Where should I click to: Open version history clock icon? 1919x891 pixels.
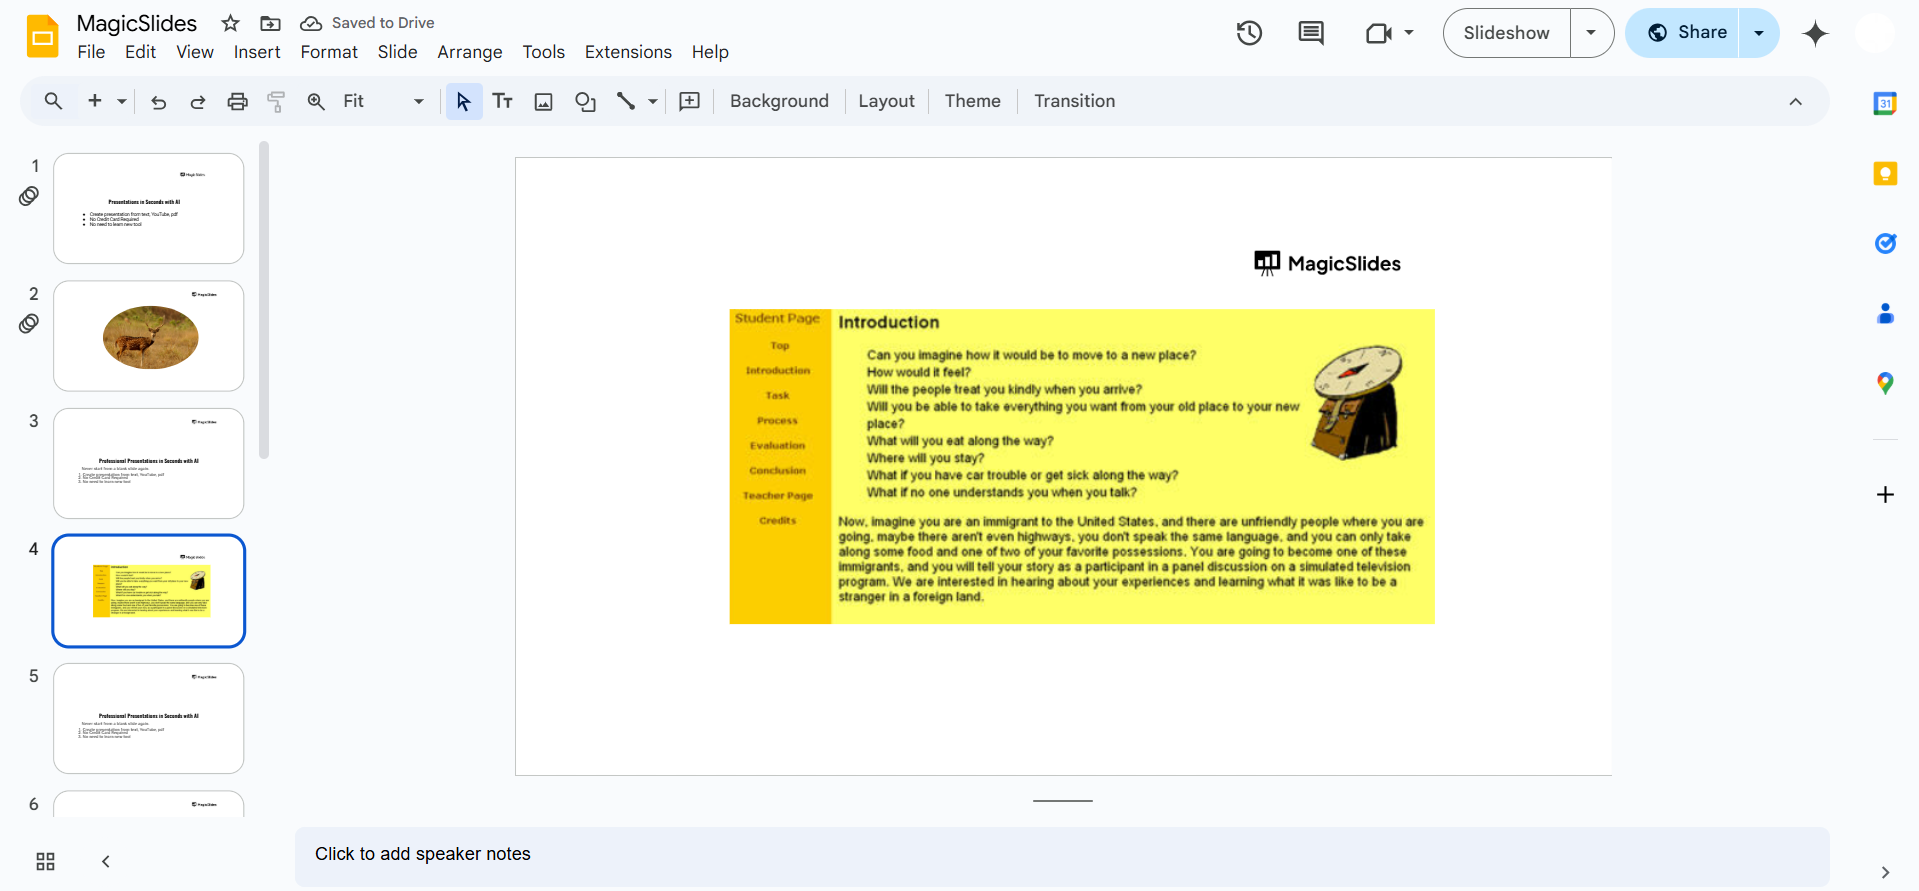[x=1249, y=33]
